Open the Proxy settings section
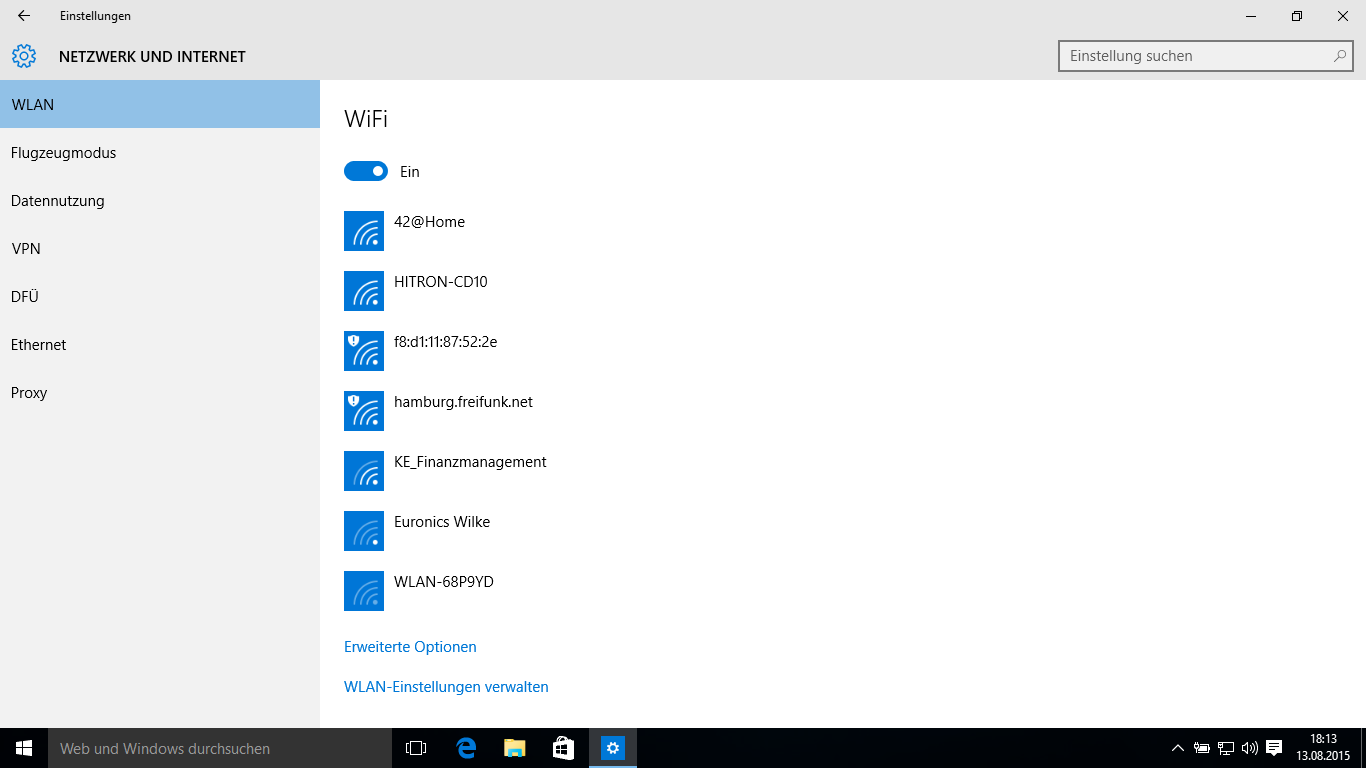The image size is (1366, 768). point(29,393)
